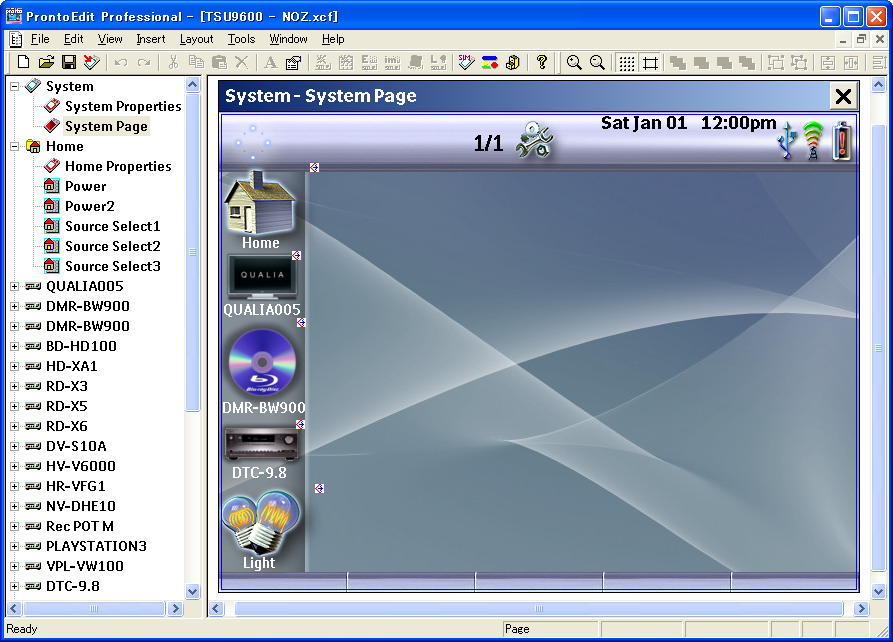The width and height of the screenshot is (893, 642).
Task: Open the Layout menu
Action: point(196,39)
